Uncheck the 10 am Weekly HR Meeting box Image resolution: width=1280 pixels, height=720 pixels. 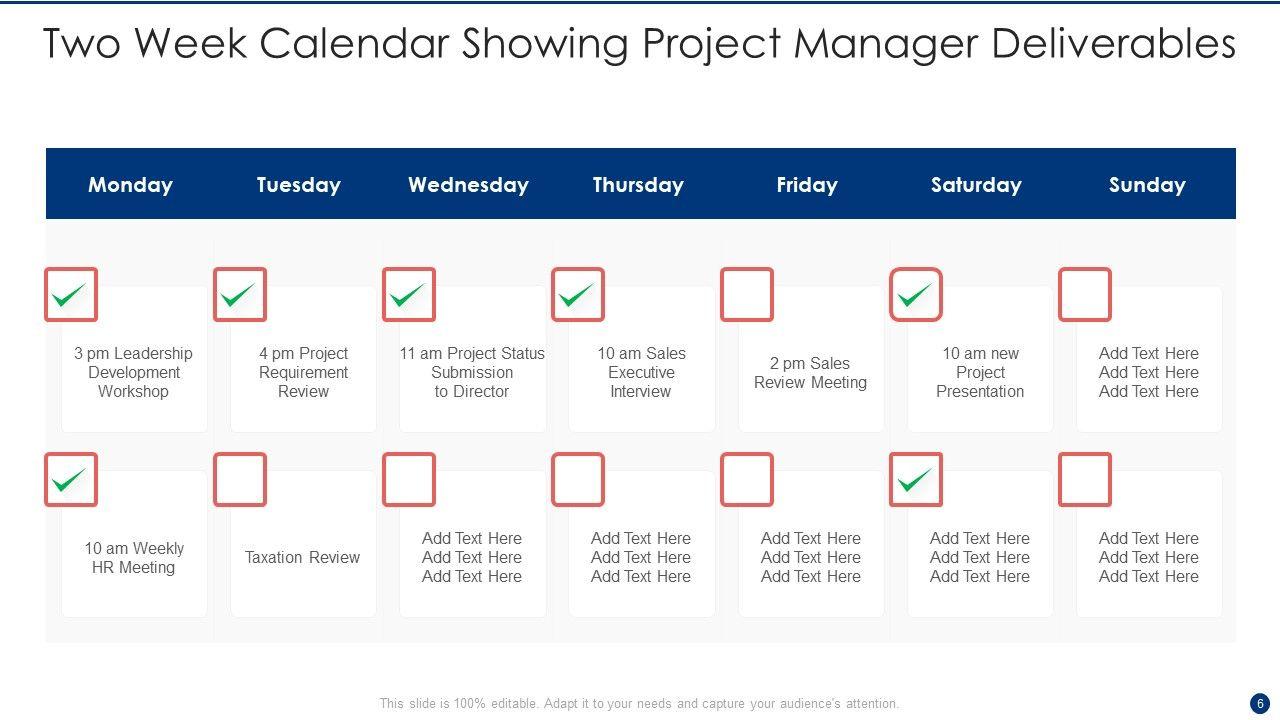(71, 480)
